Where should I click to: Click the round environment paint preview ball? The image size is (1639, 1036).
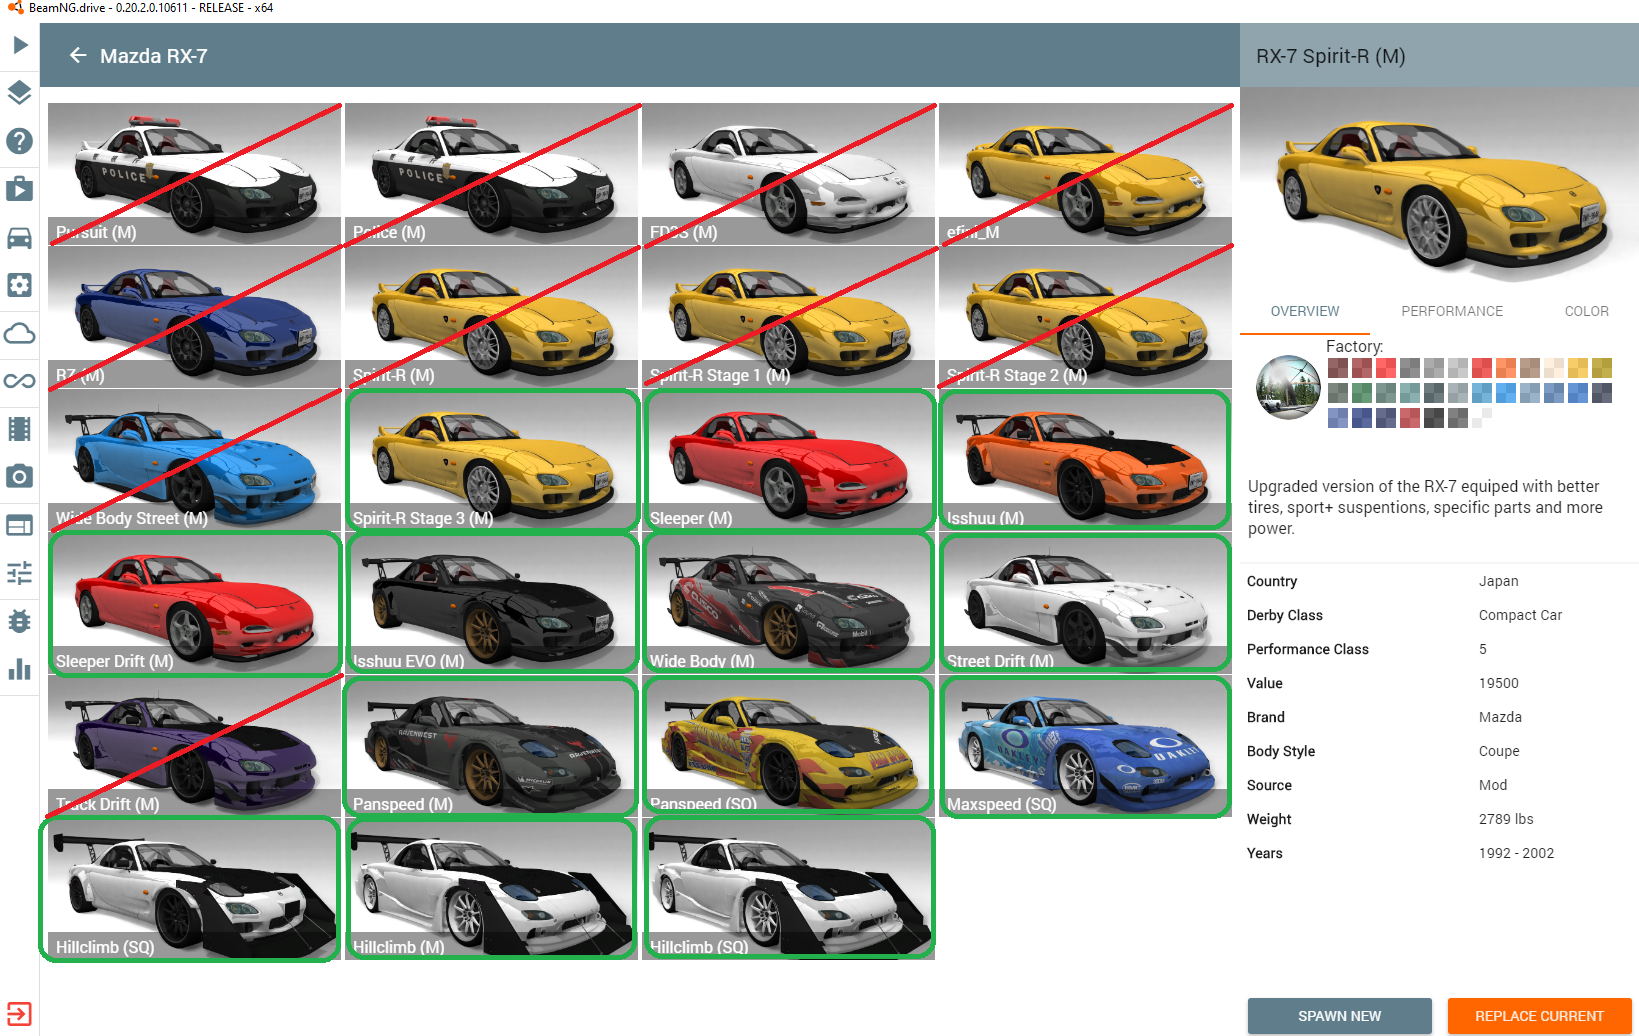tap(1288, 387)
